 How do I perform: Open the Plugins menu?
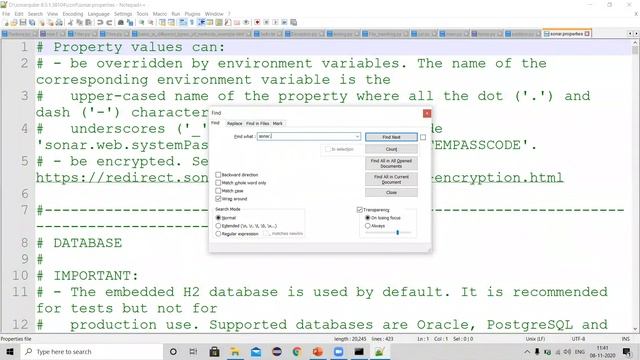(193, 14)
